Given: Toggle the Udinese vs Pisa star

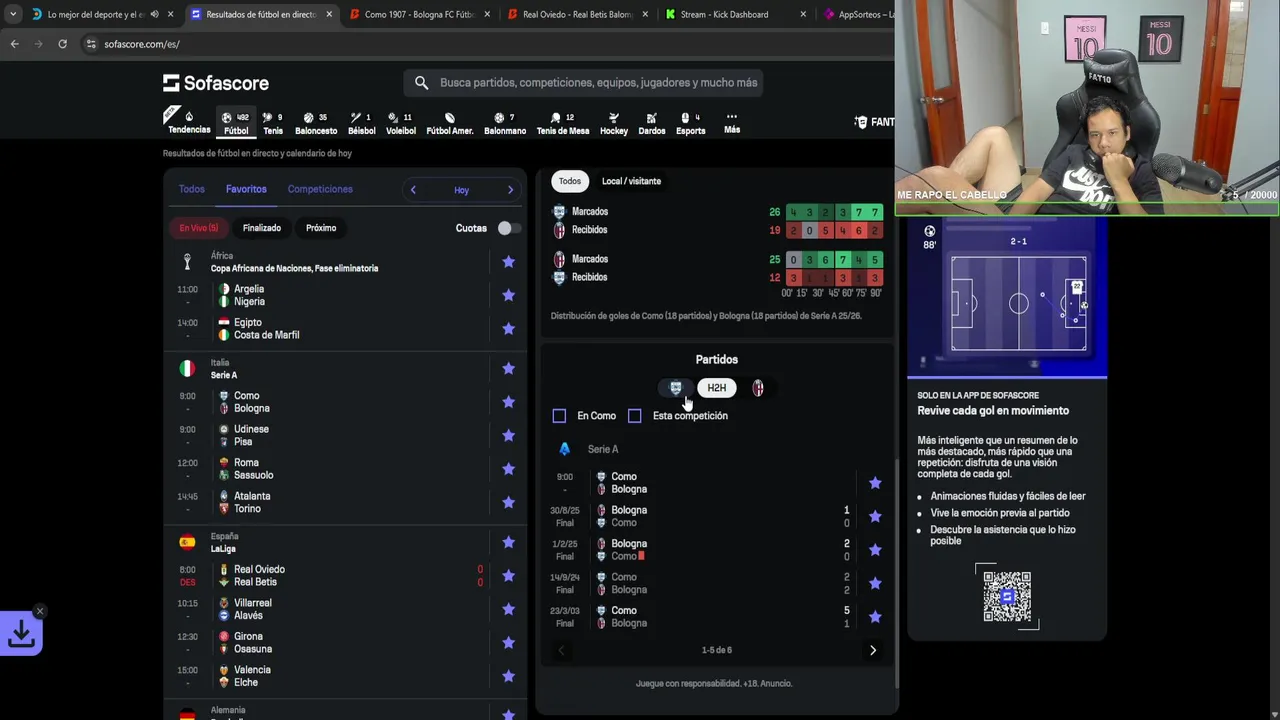Looking at the screenshot, I should click(x=508, y=436).
